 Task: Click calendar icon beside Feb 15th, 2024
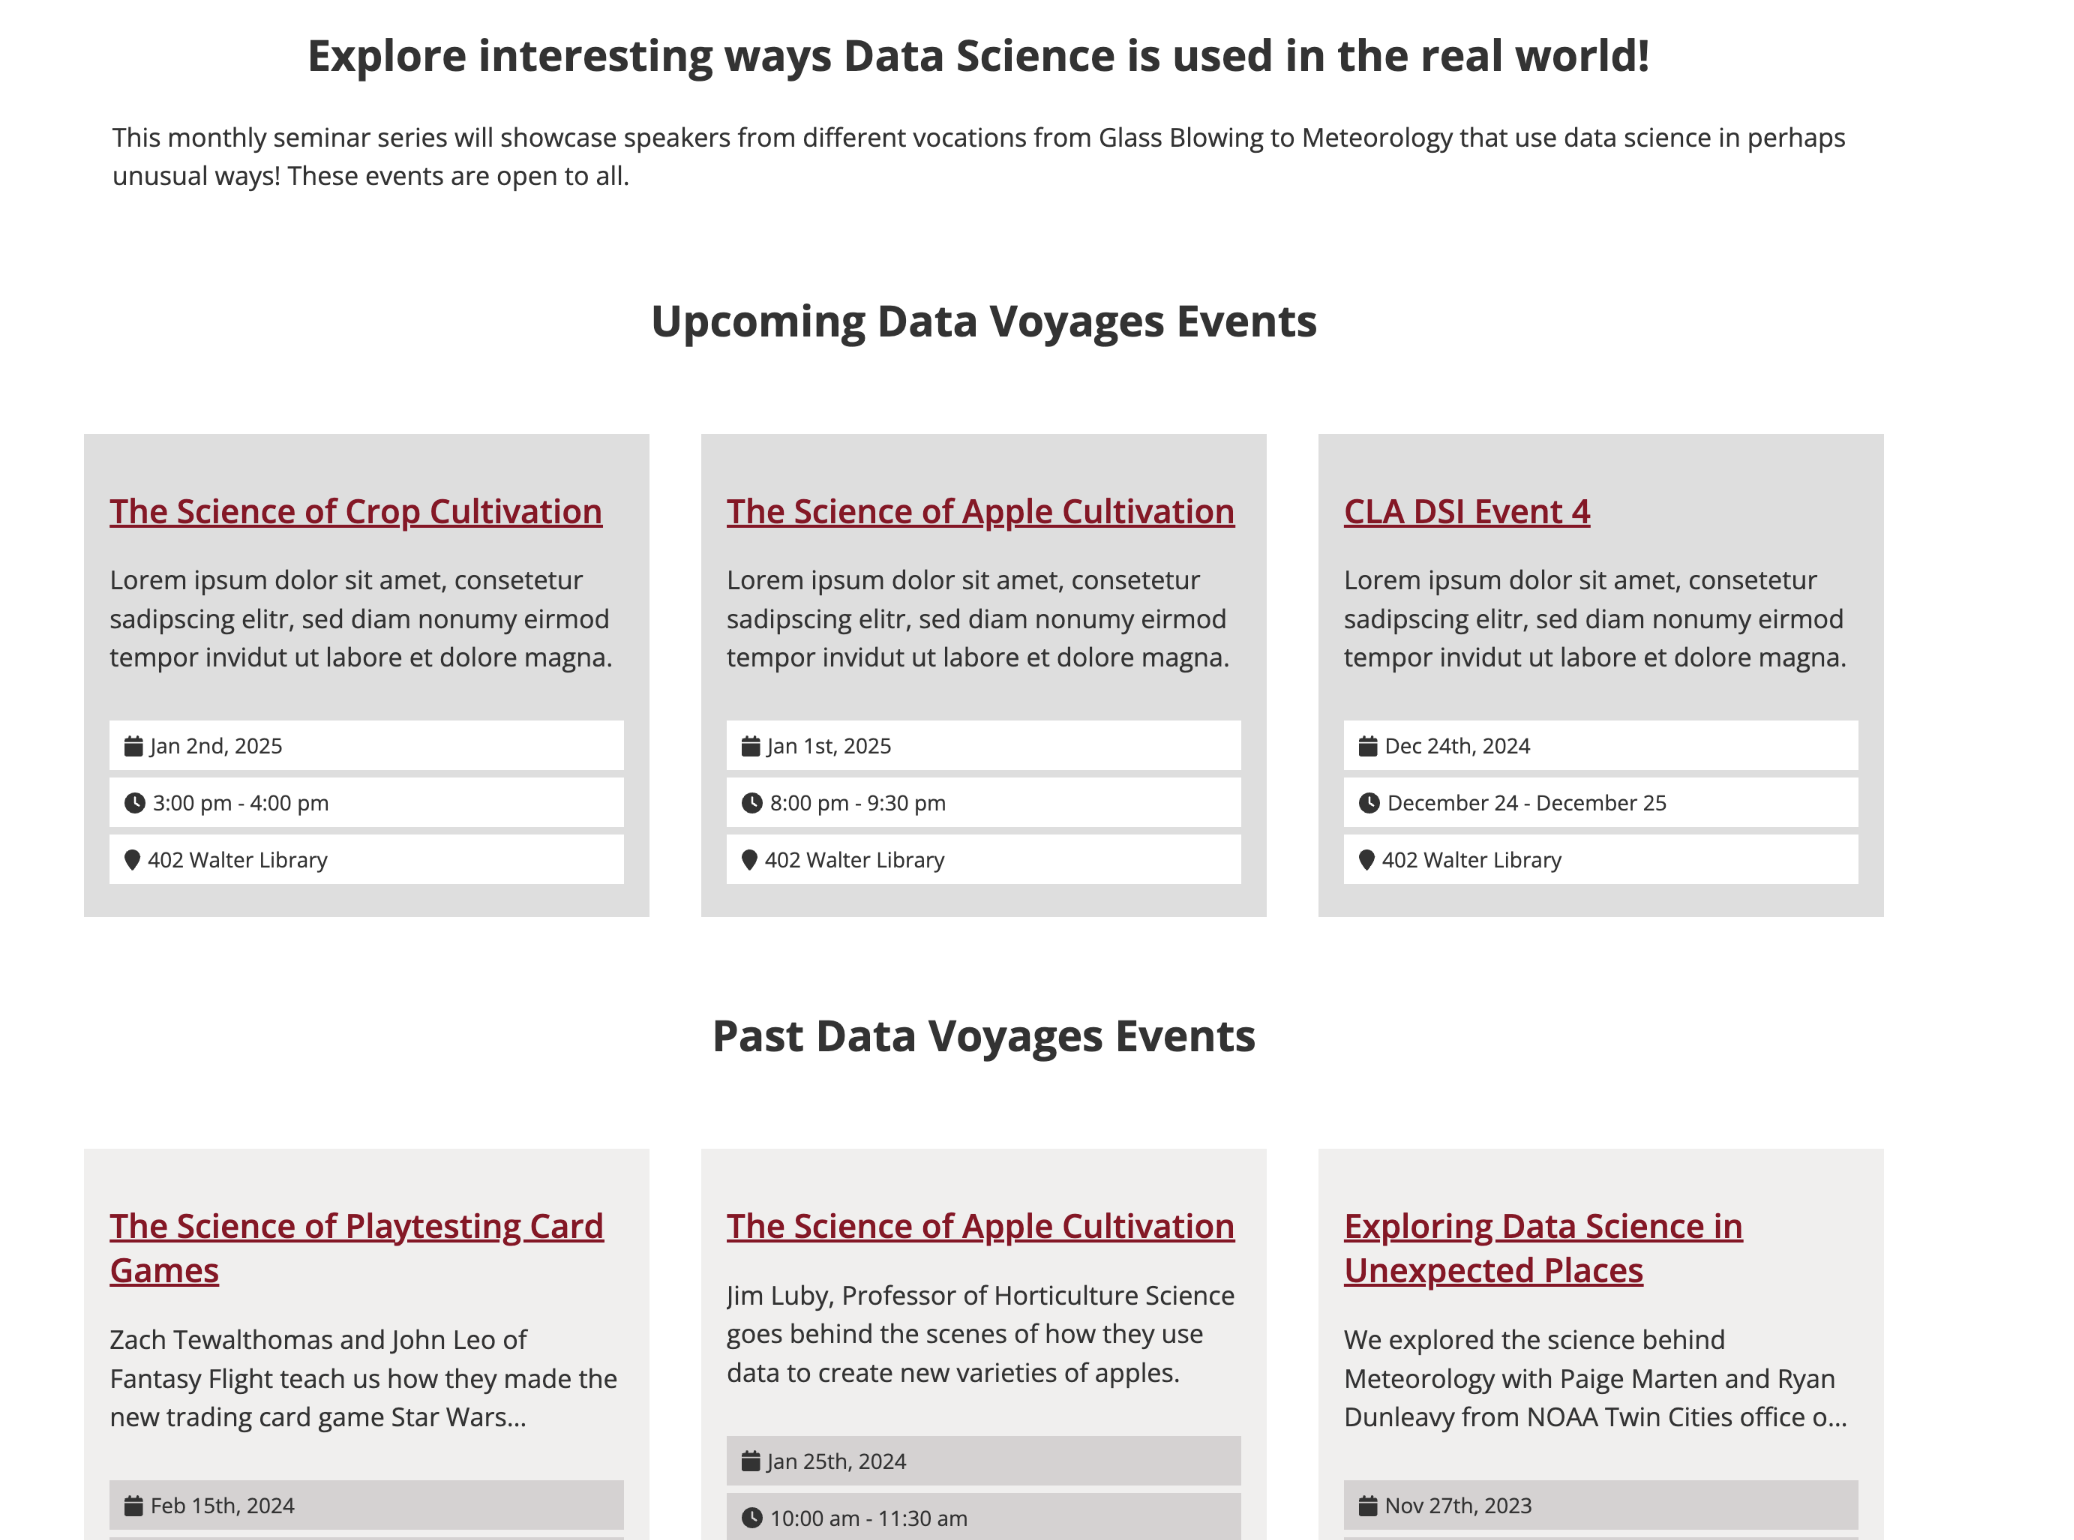click(133, 1505)
